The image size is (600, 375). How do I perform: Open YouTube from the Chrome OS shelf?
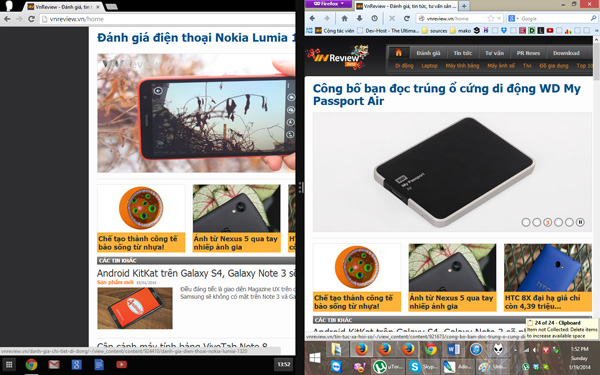[x=121, y=365]
